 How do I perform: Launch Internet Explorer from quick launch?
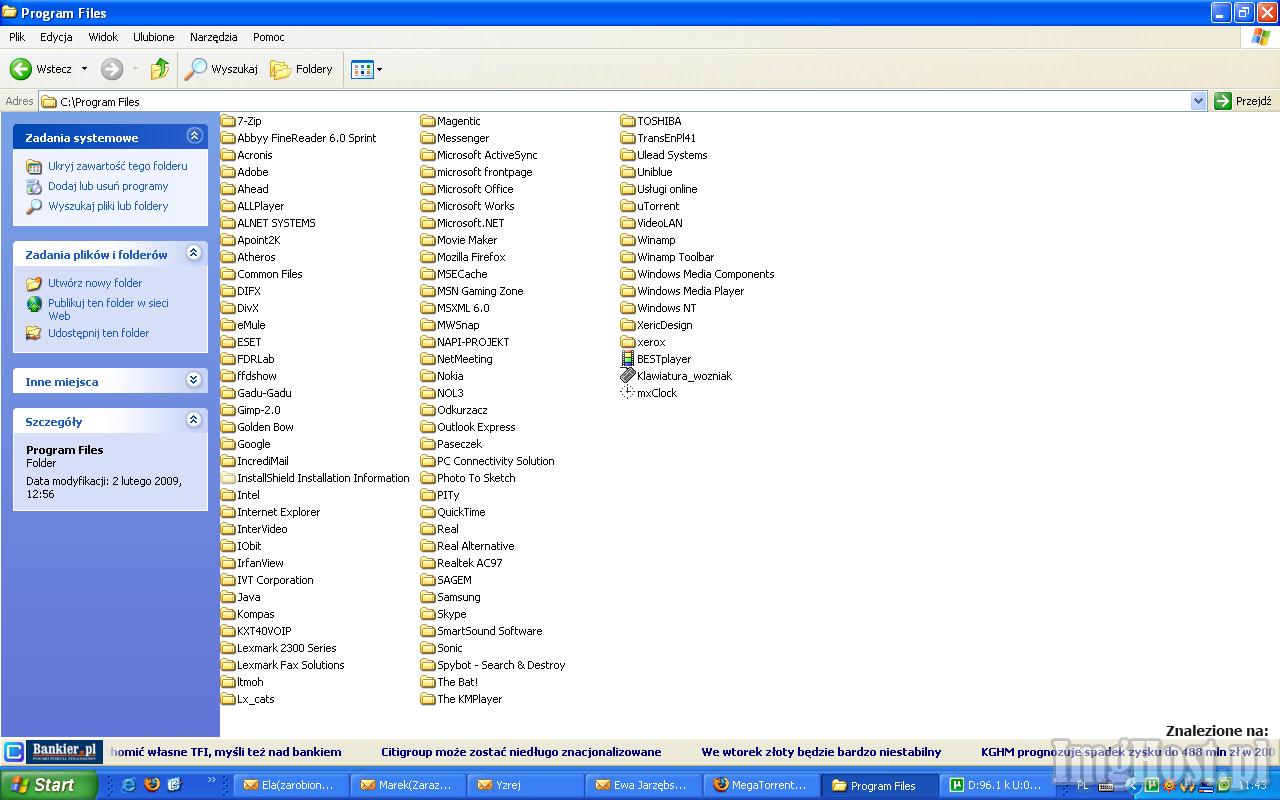(128, 785)
